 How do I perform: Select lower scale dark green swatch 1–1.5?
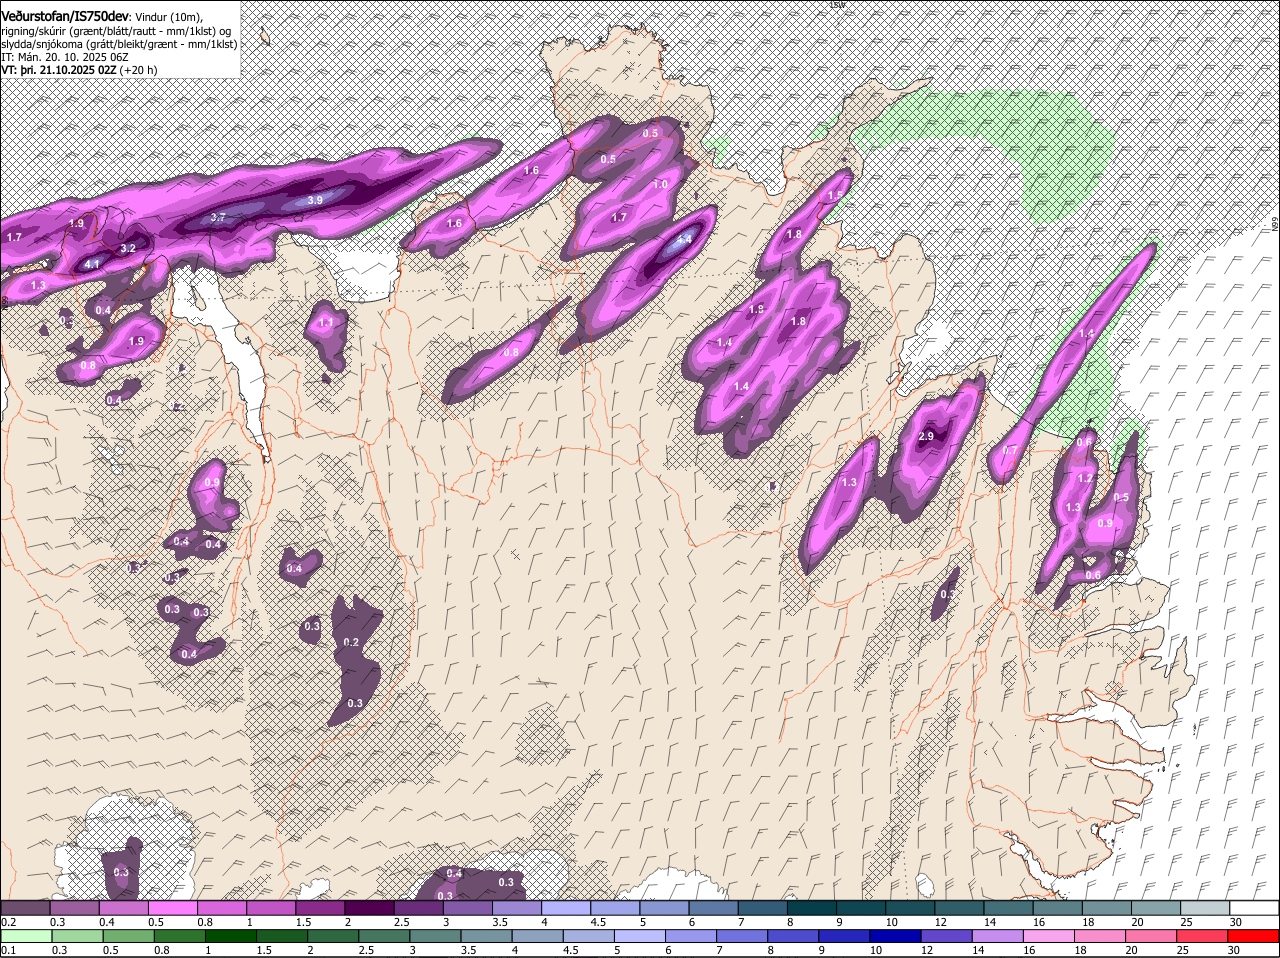click(231, 936)
